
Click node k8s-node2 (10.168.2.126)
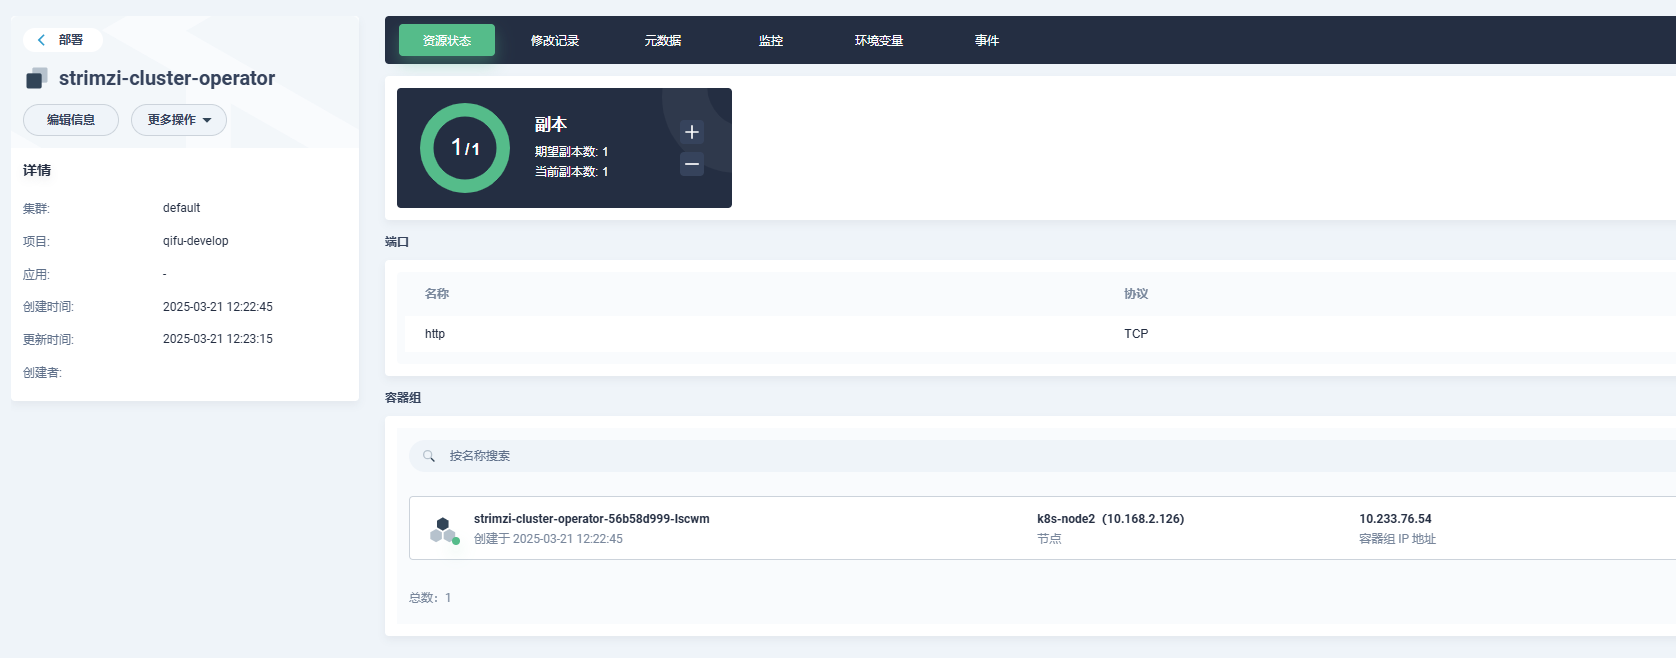point(1110,519)
